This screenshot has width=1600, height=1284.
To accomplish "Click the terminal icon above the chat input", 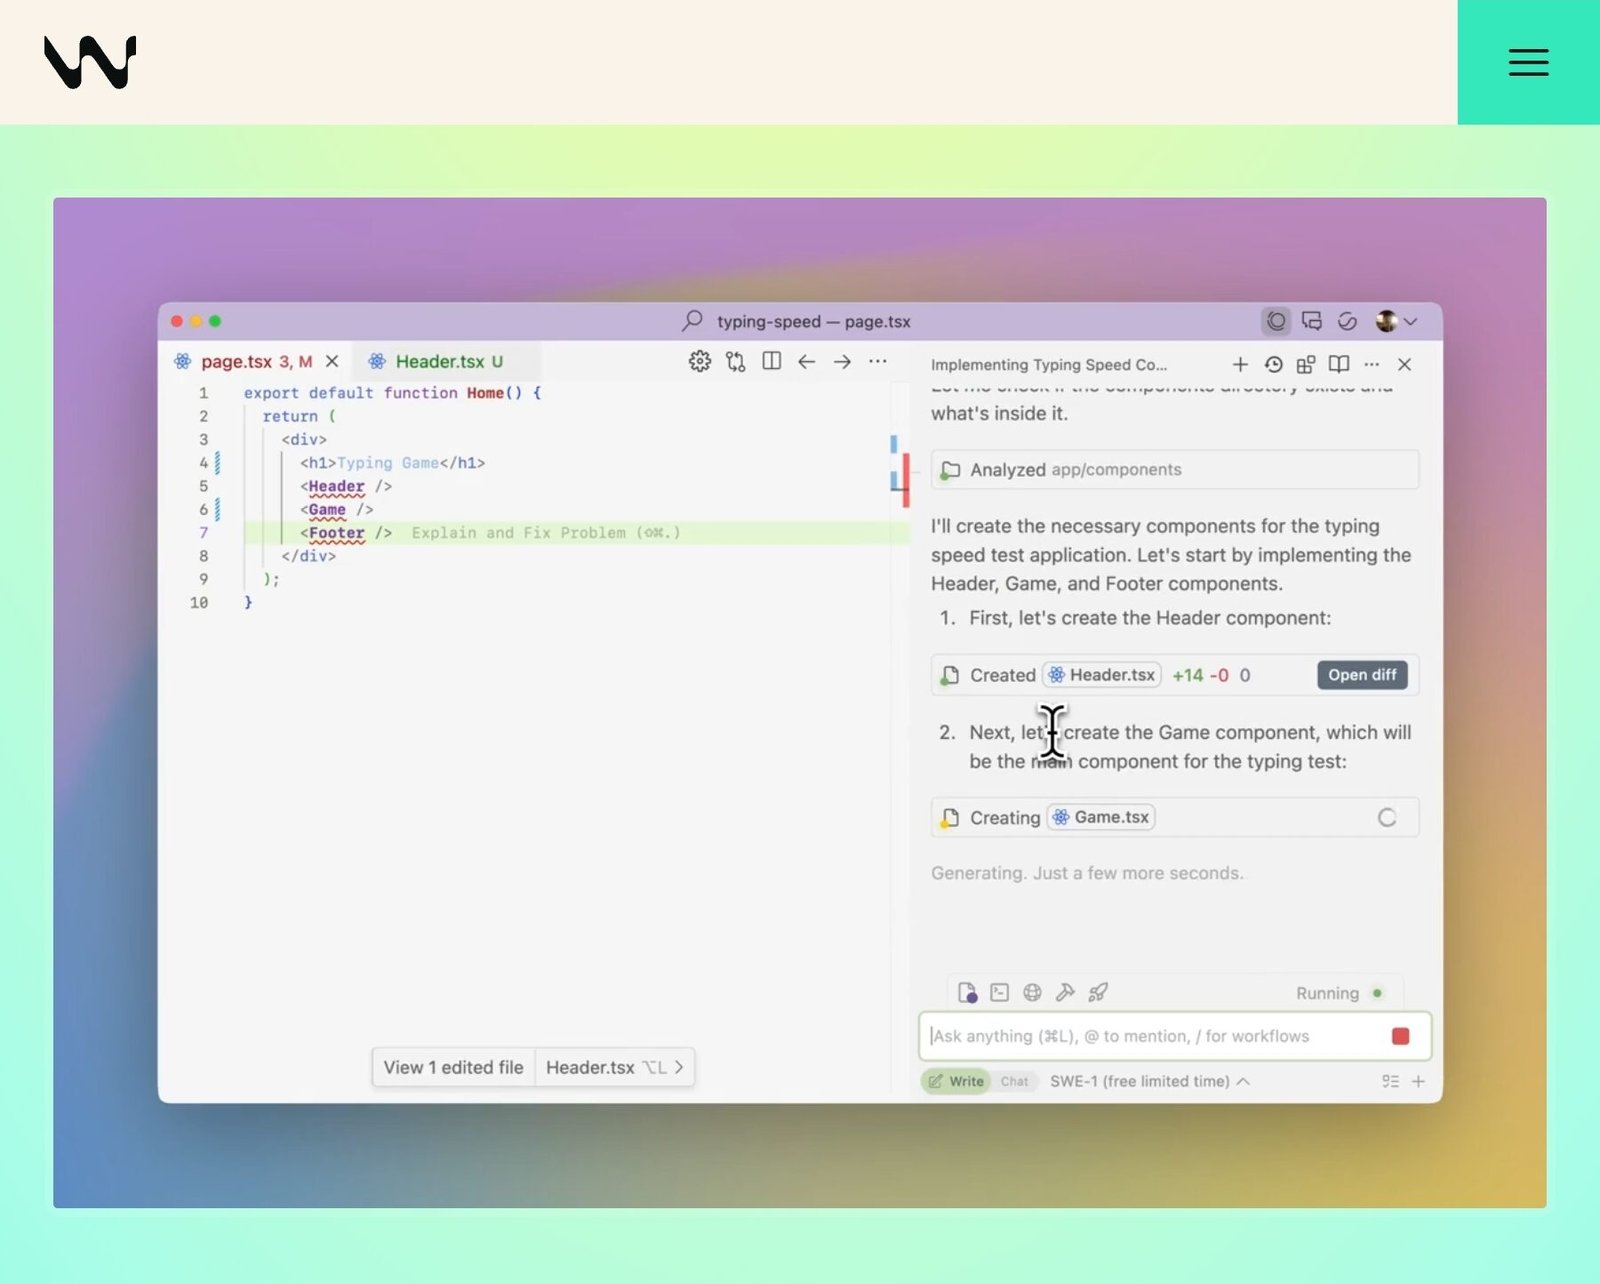I will pos(999,992).
